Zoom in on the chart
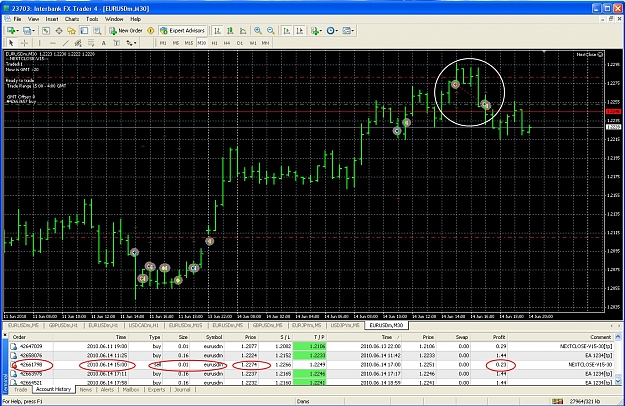Image resolution: width=625 pixels, height=406 pixels. point(258,31)
